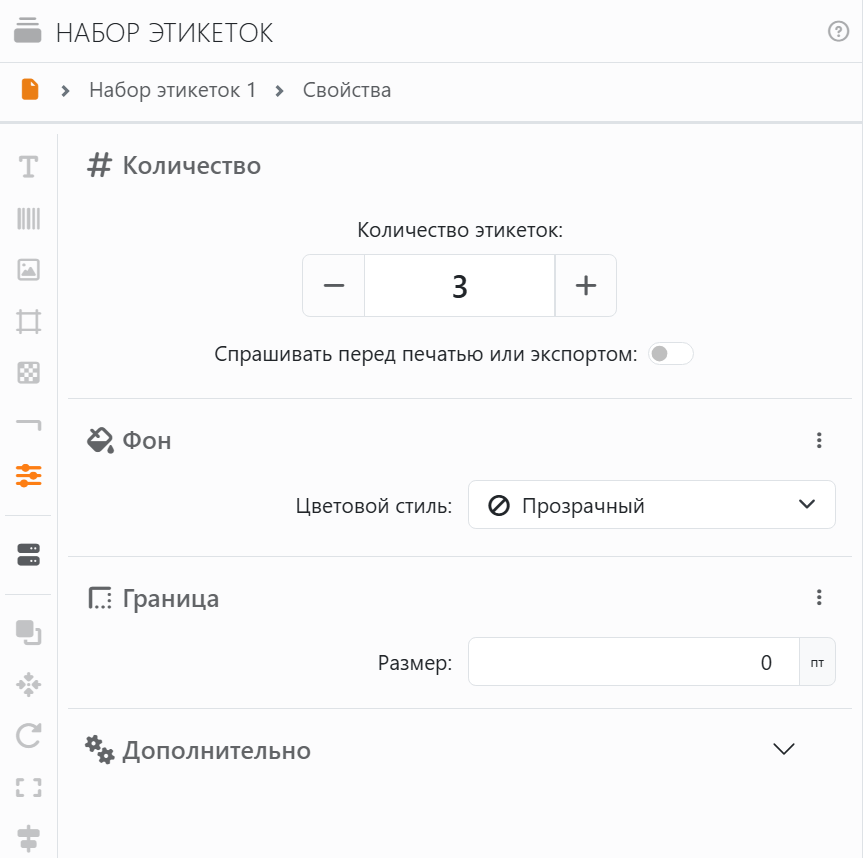Click the label count field showing 3

tap(460, 286)
